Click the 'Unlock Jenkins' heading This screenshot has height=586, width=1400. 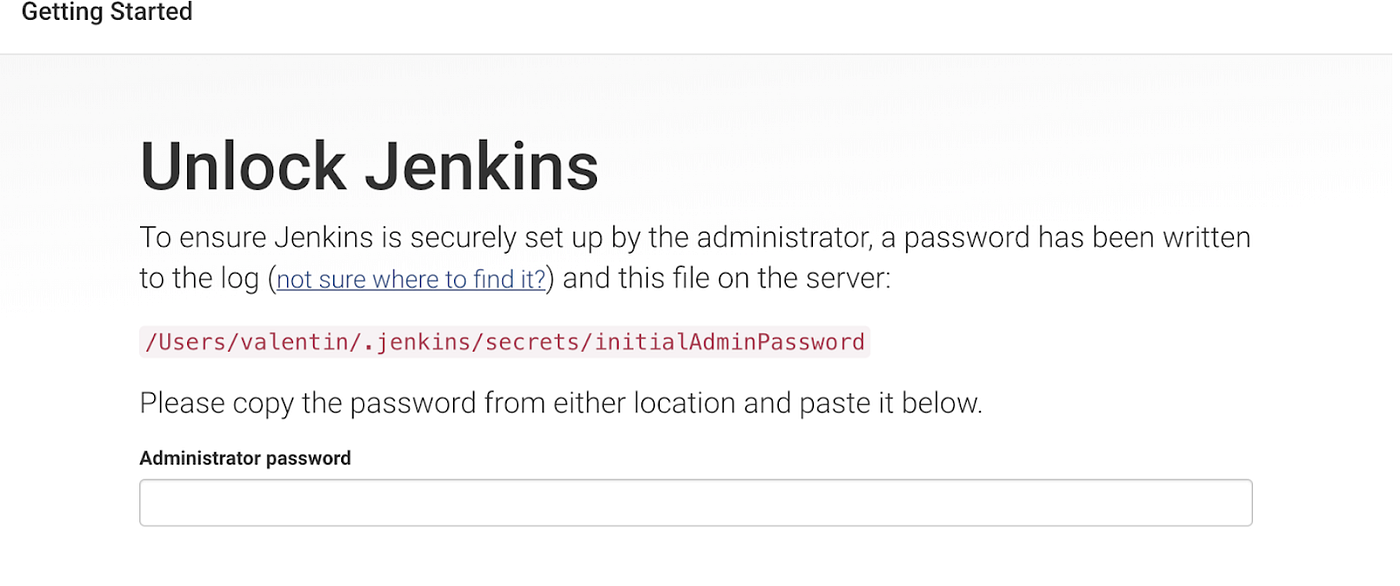(368, 165)
